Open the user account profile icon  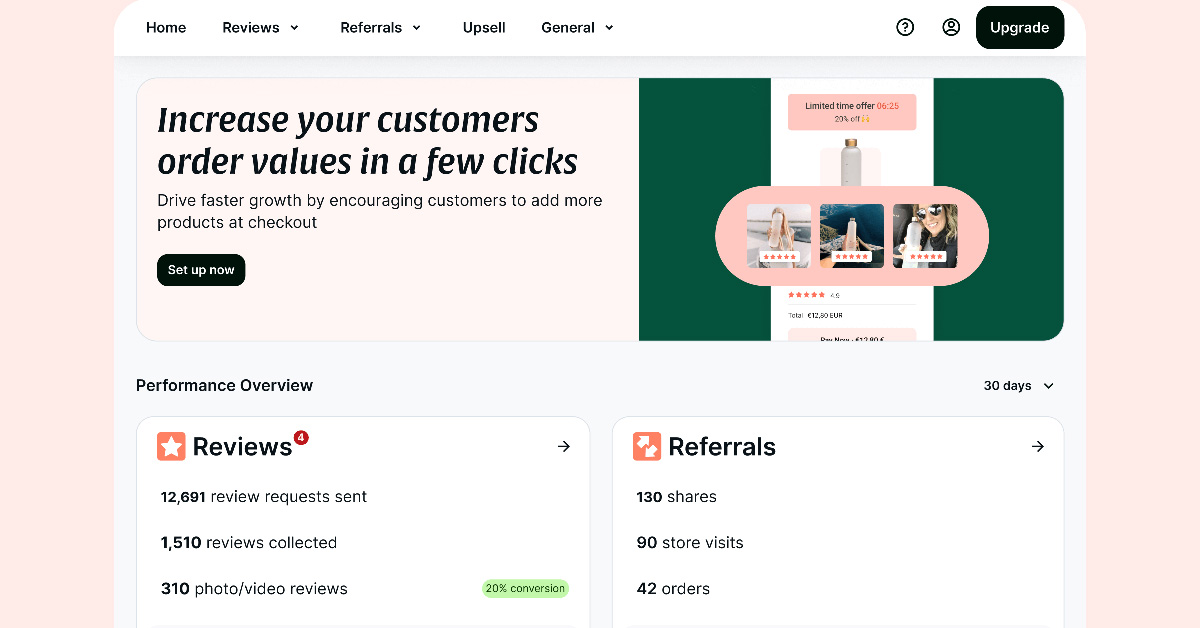pos(951,28)
